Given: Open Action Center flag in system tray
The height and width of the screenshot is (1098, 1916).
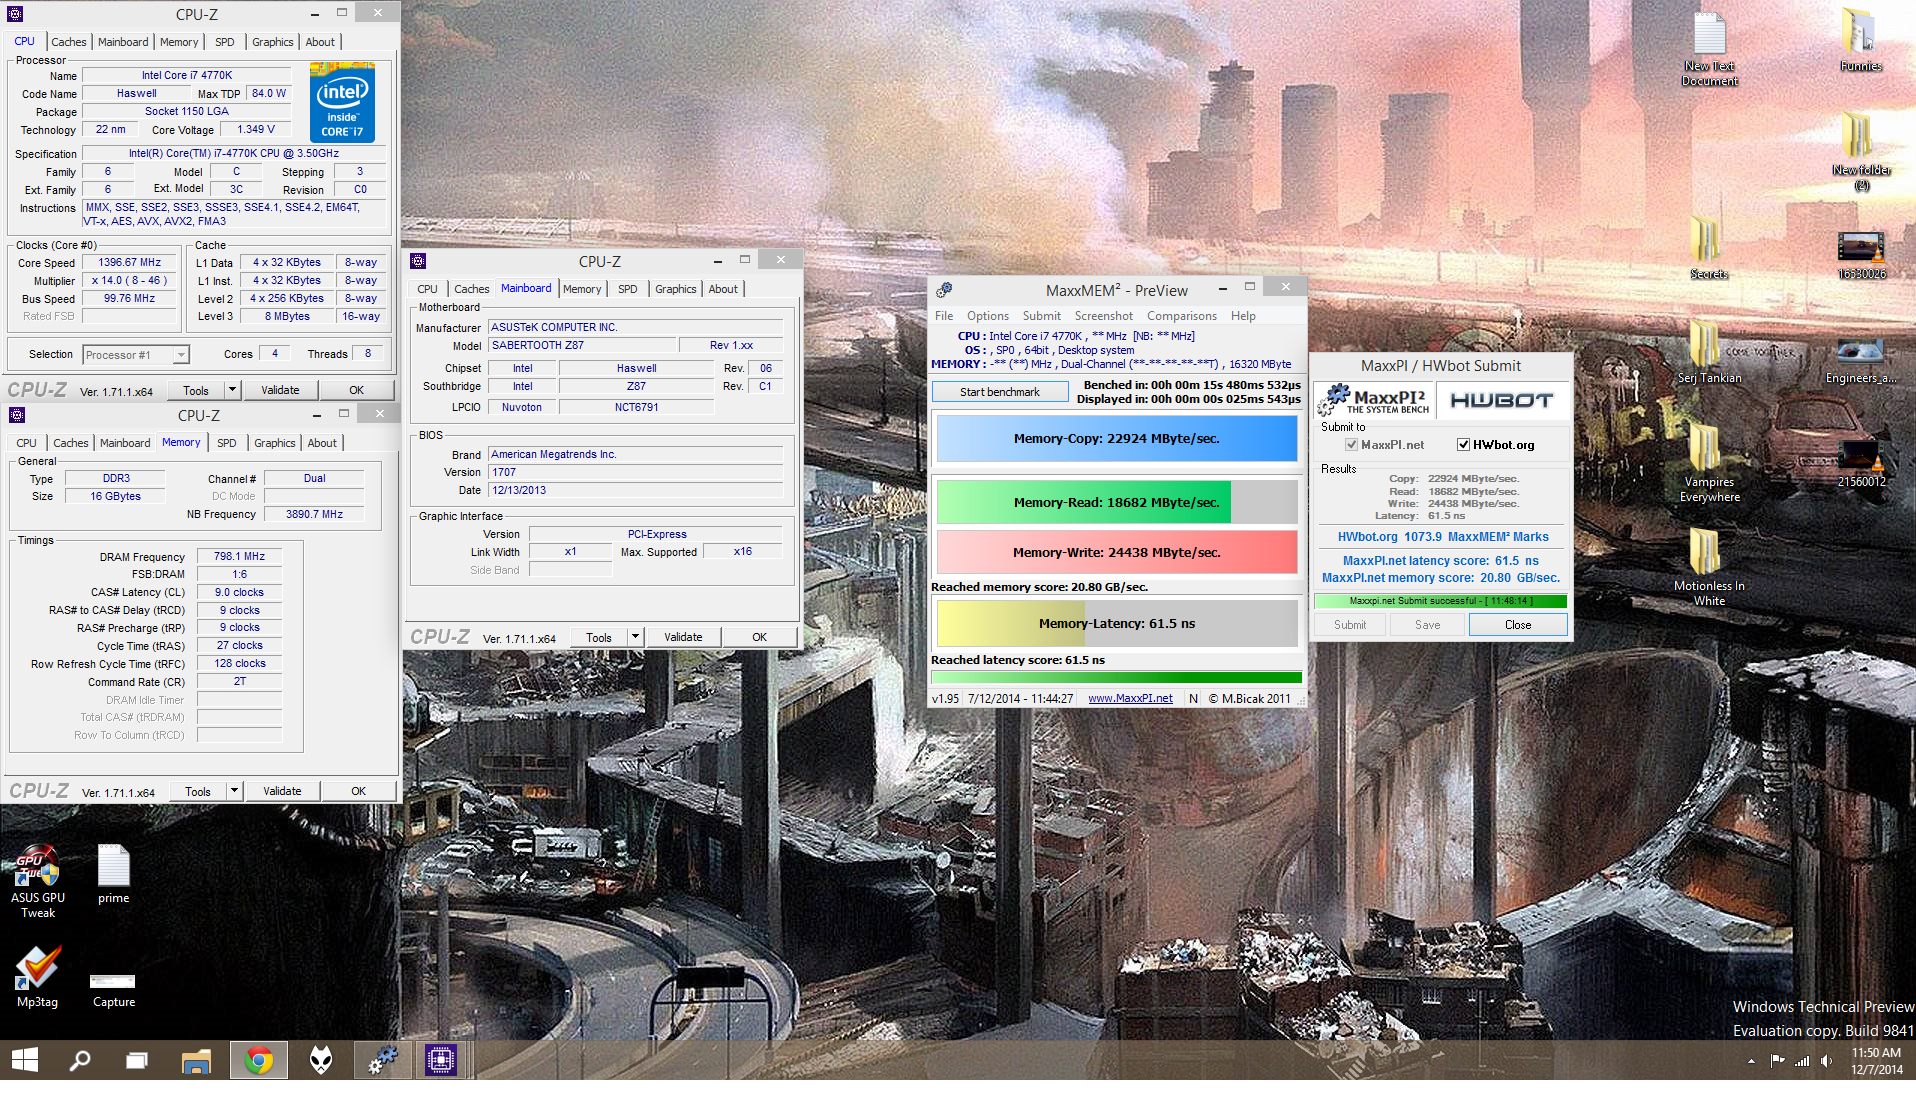Looking at the screenshot, I should point(1777,1061).
